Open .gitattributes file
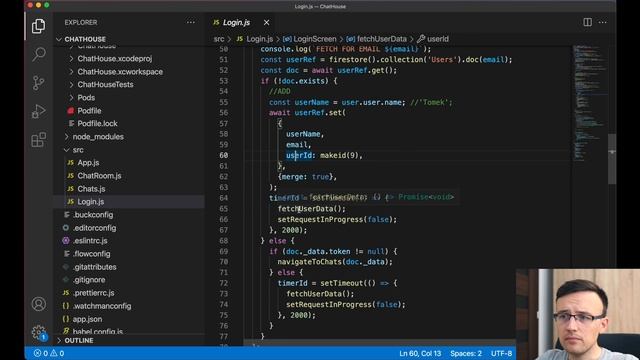The image size is (640, 360). tap(94, 267)
